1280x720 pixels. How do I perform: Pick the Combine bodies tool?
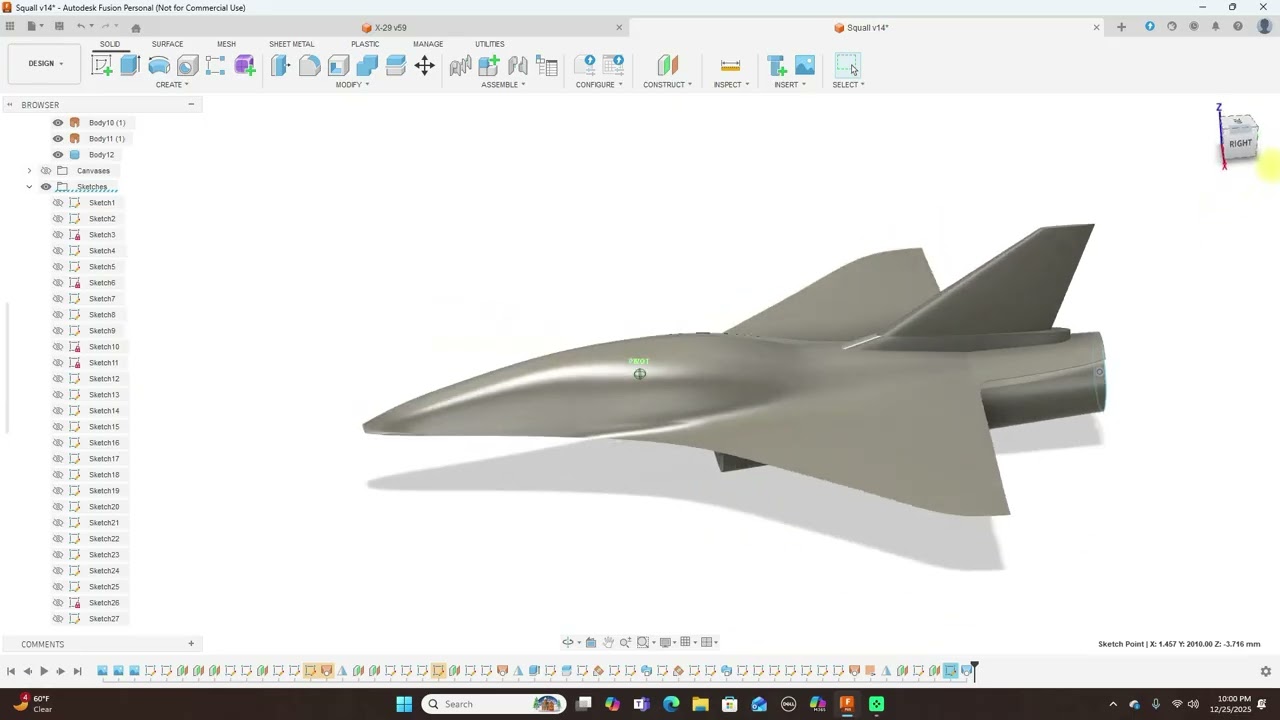367,66
